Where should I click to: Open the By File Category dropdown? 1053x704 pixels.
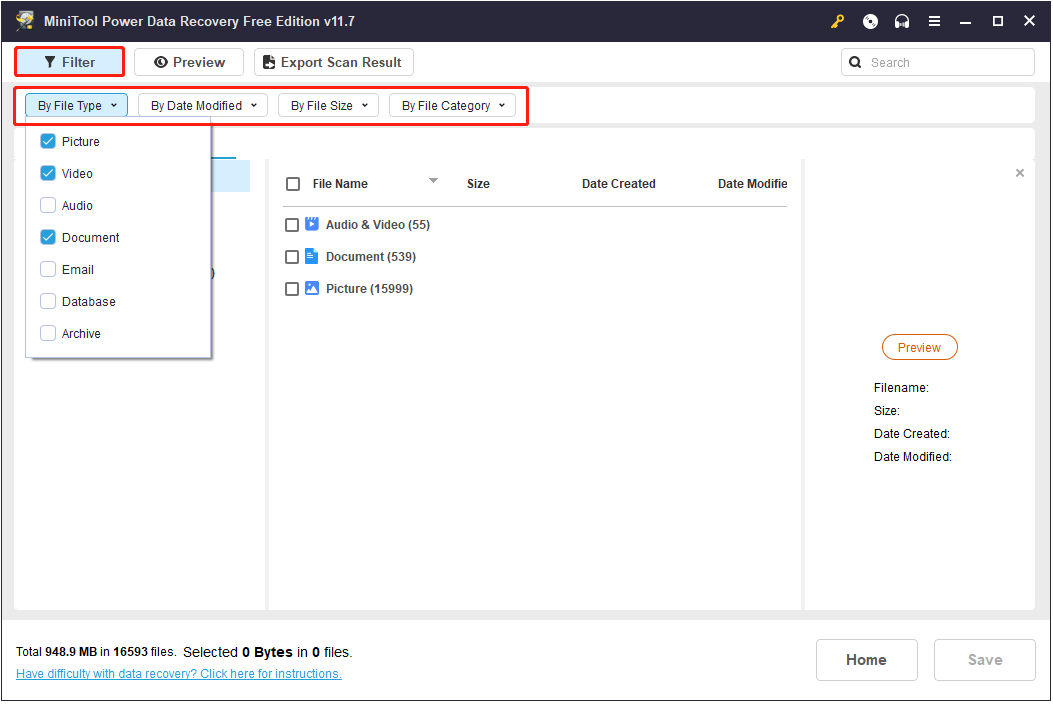(453, 105)
